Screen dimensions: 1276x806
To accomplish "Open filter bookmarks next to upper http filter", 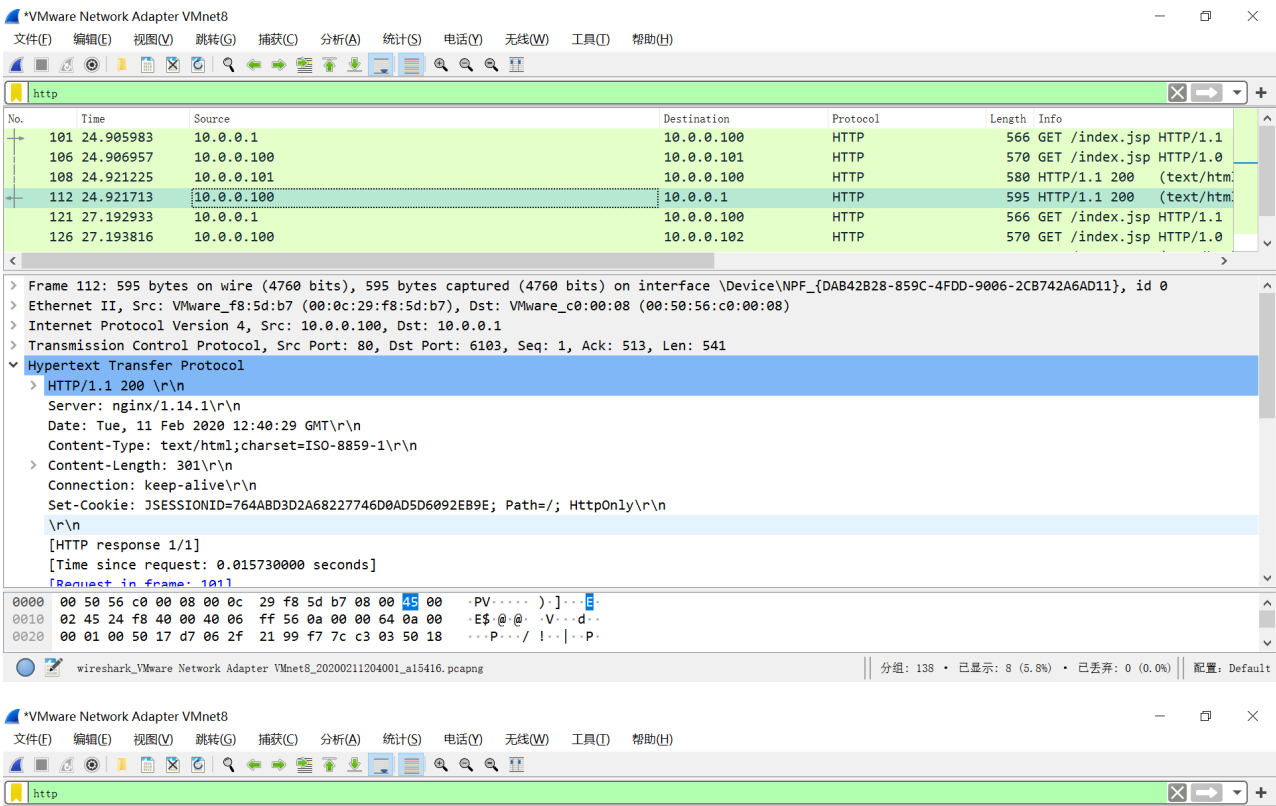I will tap(17, 93).
